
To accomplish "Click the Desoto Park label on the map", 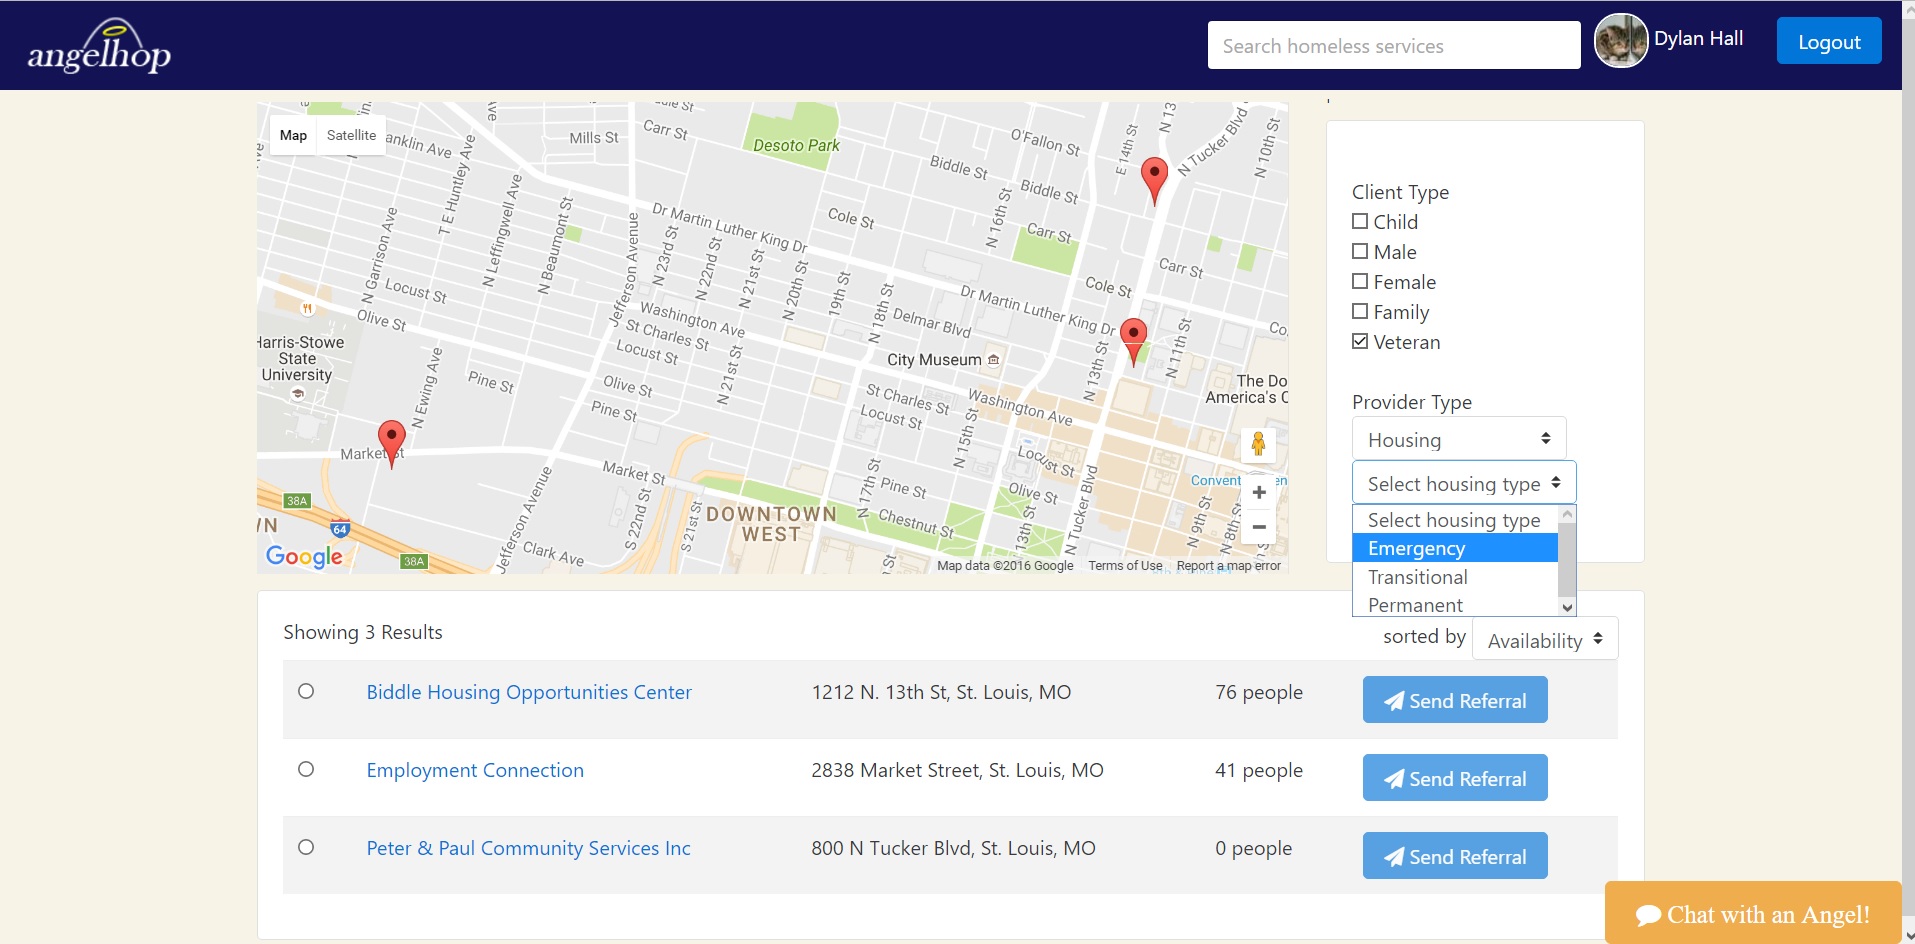I will coord(796,145).
